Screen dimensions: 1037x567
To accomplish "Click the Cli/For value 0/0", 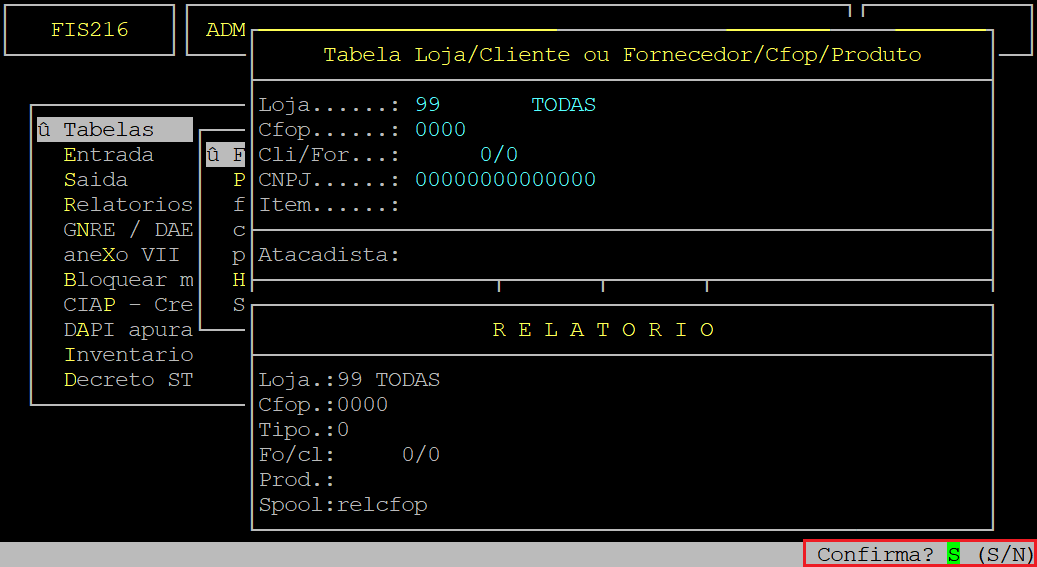I will tap(499, 155).
